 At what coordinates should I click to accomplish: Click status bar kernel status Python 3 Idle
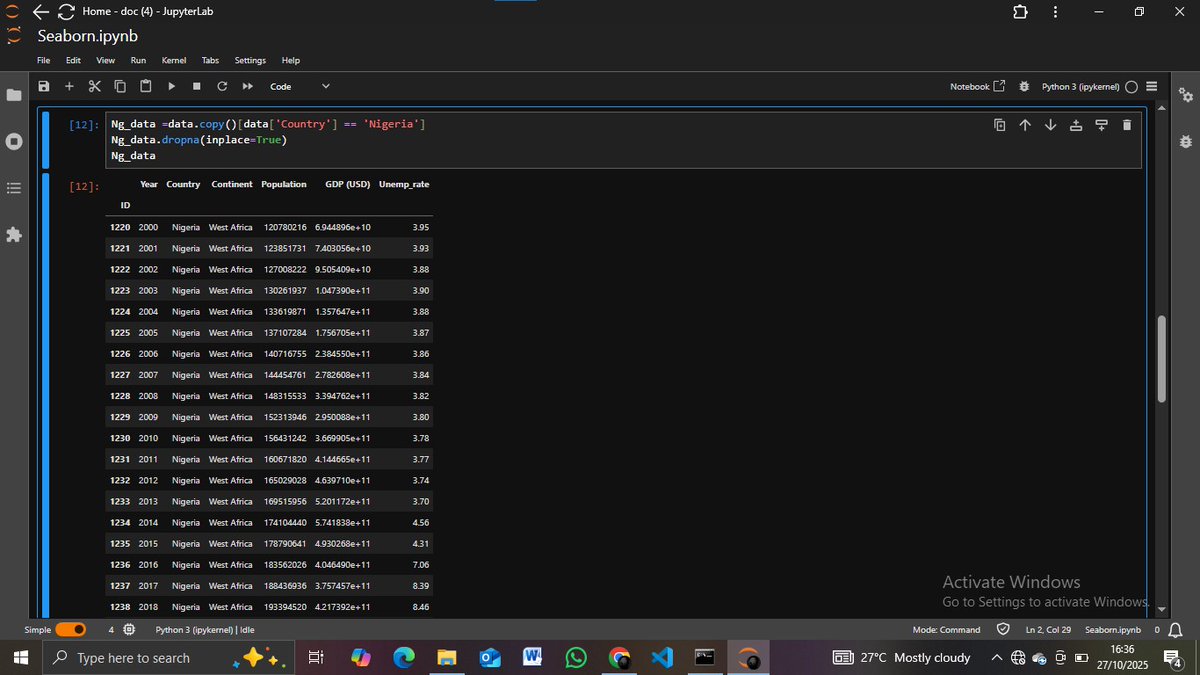click(205, 630)
